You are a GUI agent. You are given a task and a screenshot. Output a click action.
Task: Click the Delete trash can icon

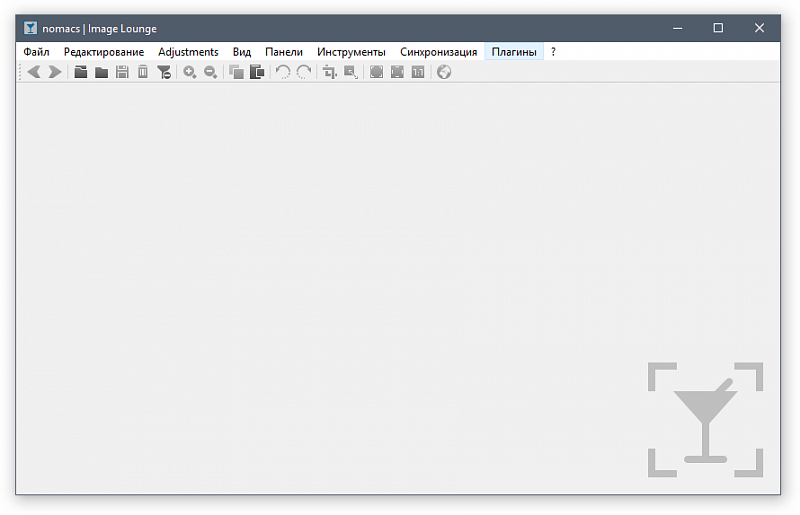pyautogui.click(x=143, y=72)
